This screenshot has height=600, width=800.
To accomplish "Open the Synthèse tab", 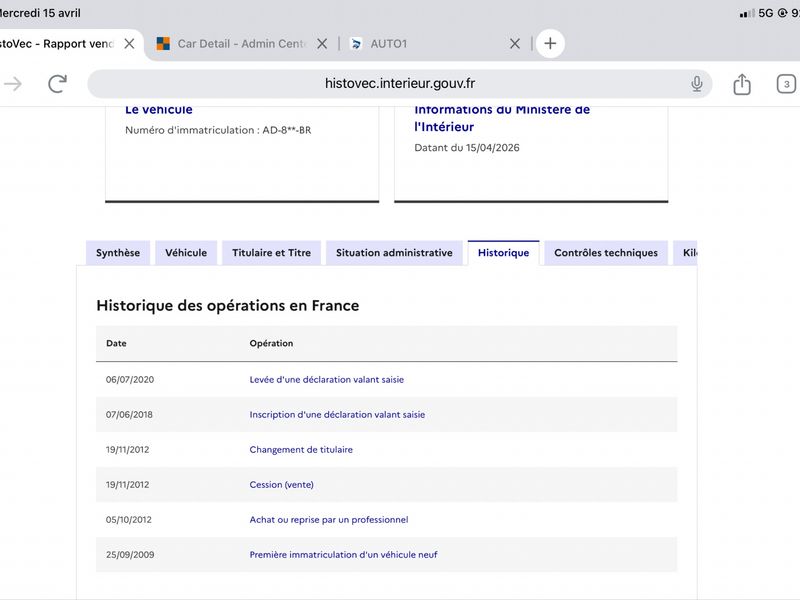I will coord(118,253).
